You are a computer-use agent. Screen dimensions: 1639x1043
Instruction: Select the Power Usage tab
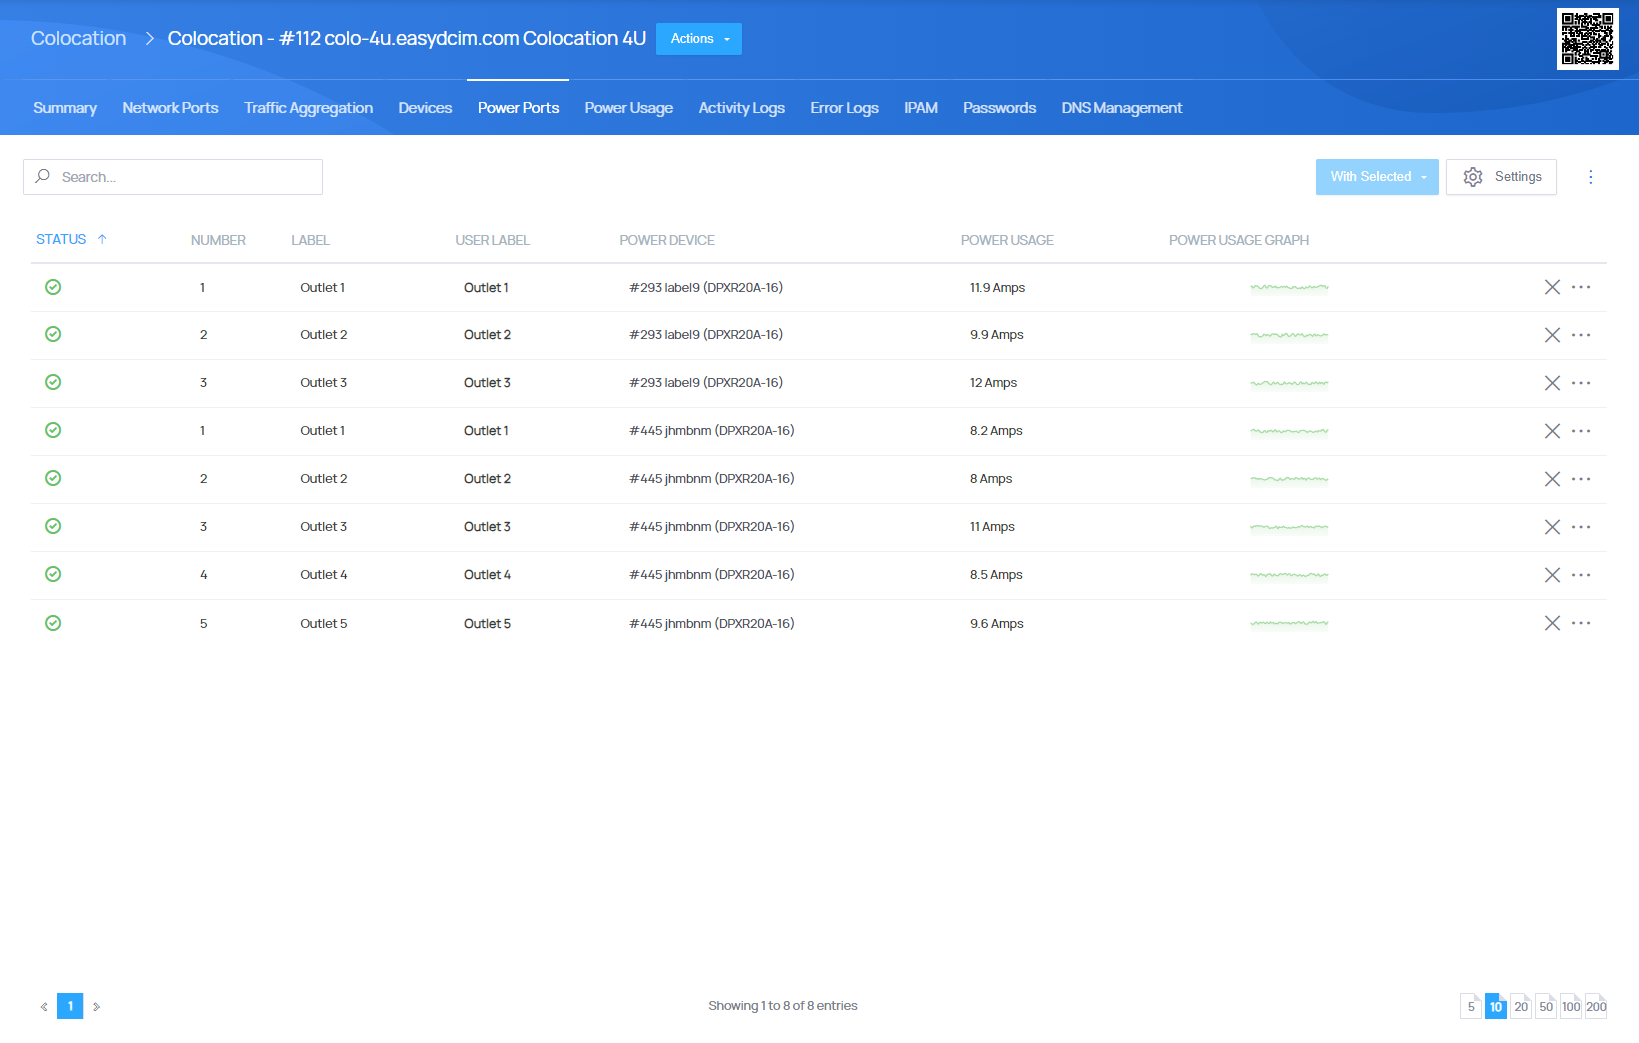point(629,108)
